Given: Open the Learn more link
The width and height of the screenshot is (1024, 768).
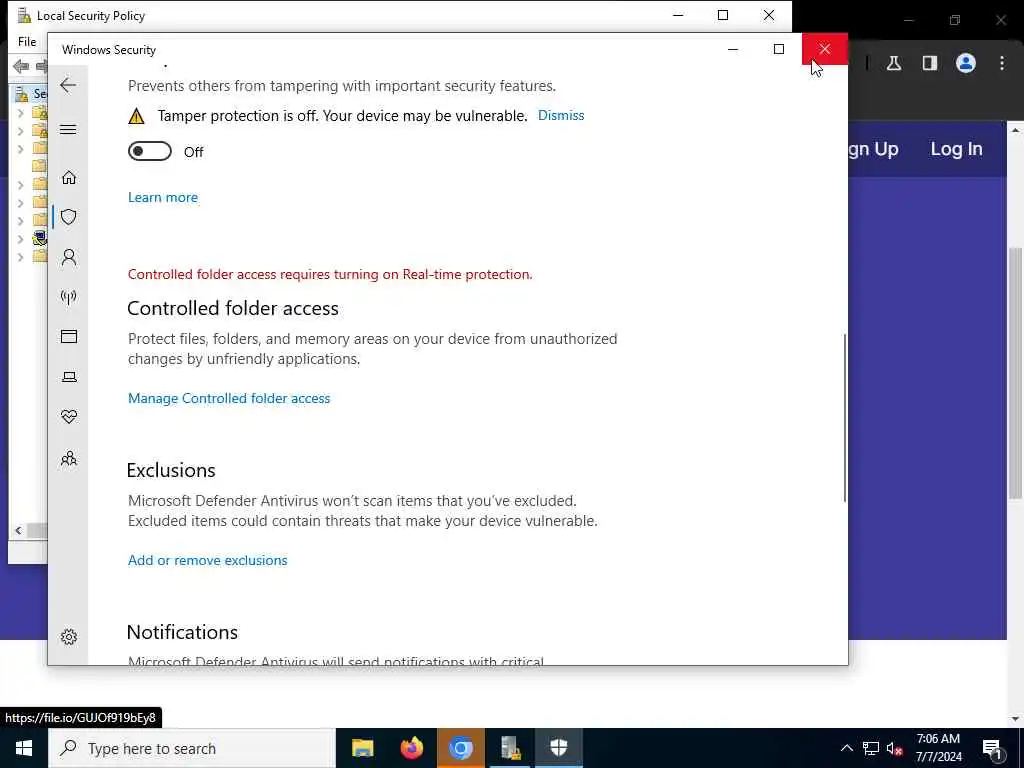Looking at the screenshot, I should coord(163,197).
